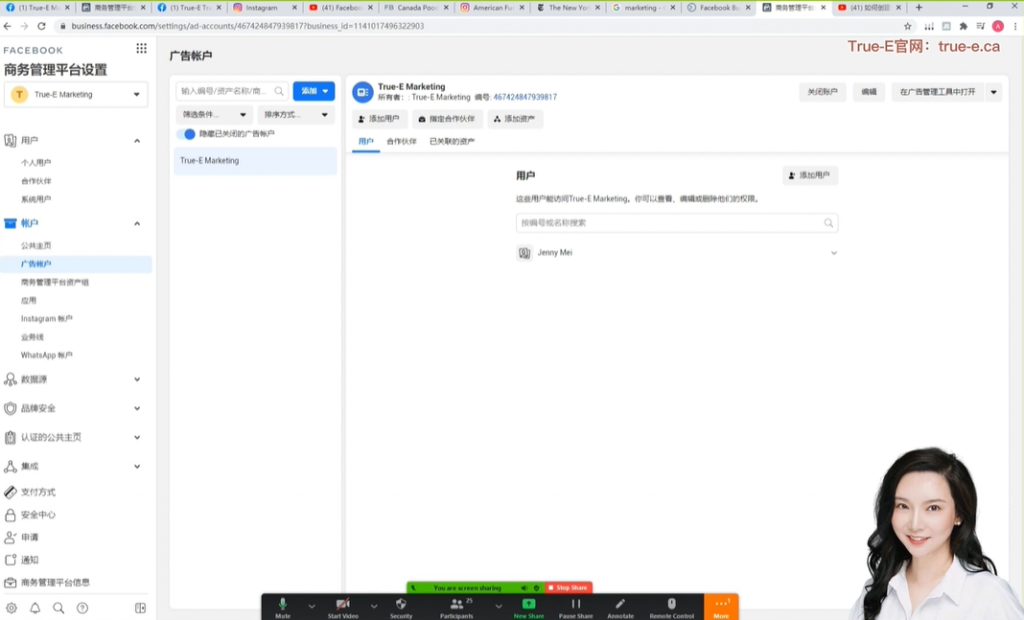Toggle 隐藏已关闭的广告帐户 switch
This screenshot has height=620, width=1024.
tap(187, 134)
